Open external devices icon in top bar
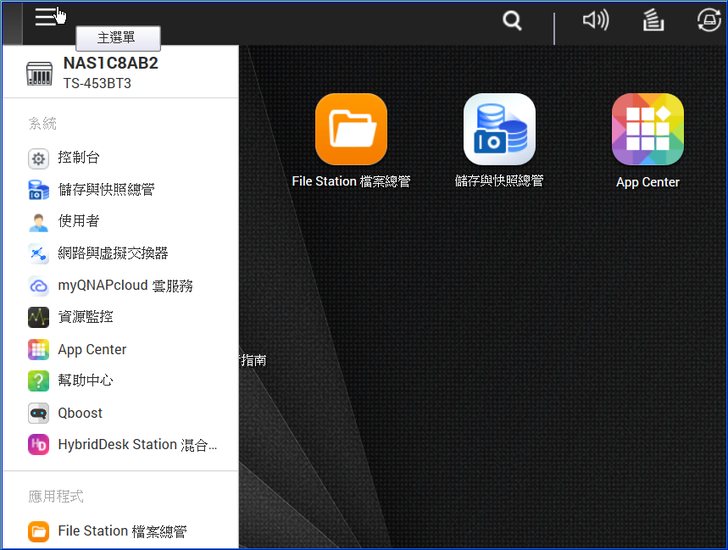 [x=709, y=20]
